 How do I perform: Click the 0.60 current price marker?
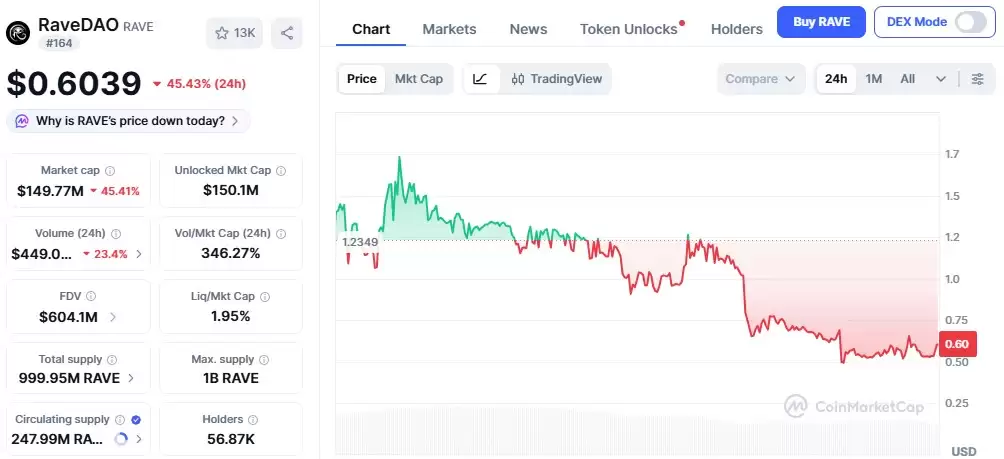point(957,344)
